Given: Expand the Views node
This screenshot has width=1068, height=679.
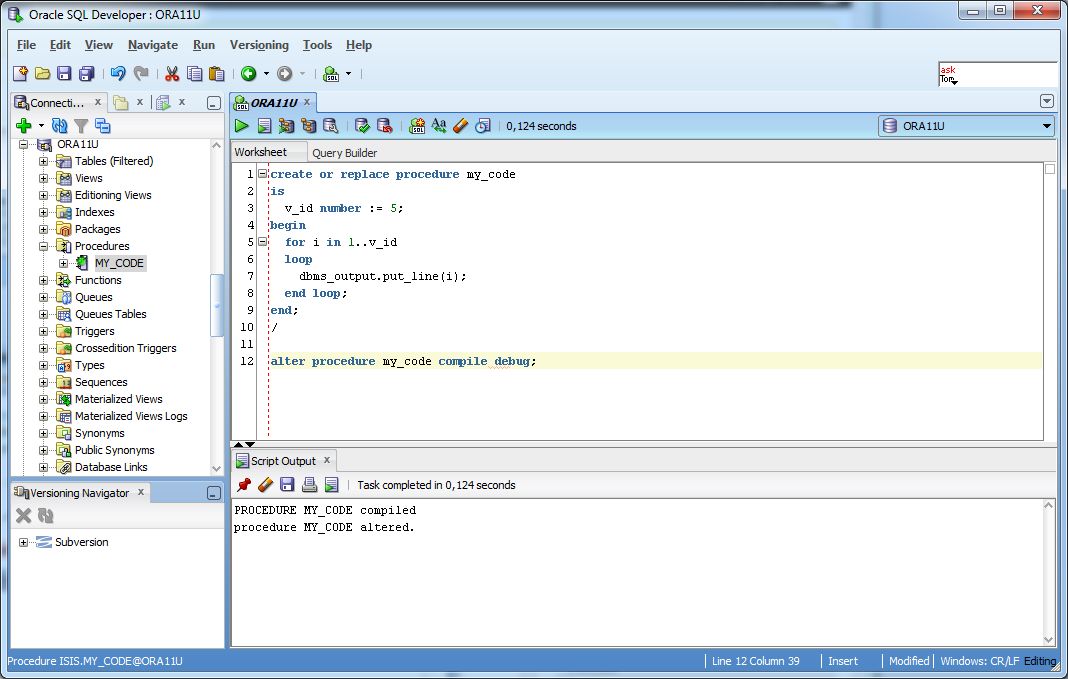Looking at the screenshot, I should pyautogui.click(x=44, y=178).
